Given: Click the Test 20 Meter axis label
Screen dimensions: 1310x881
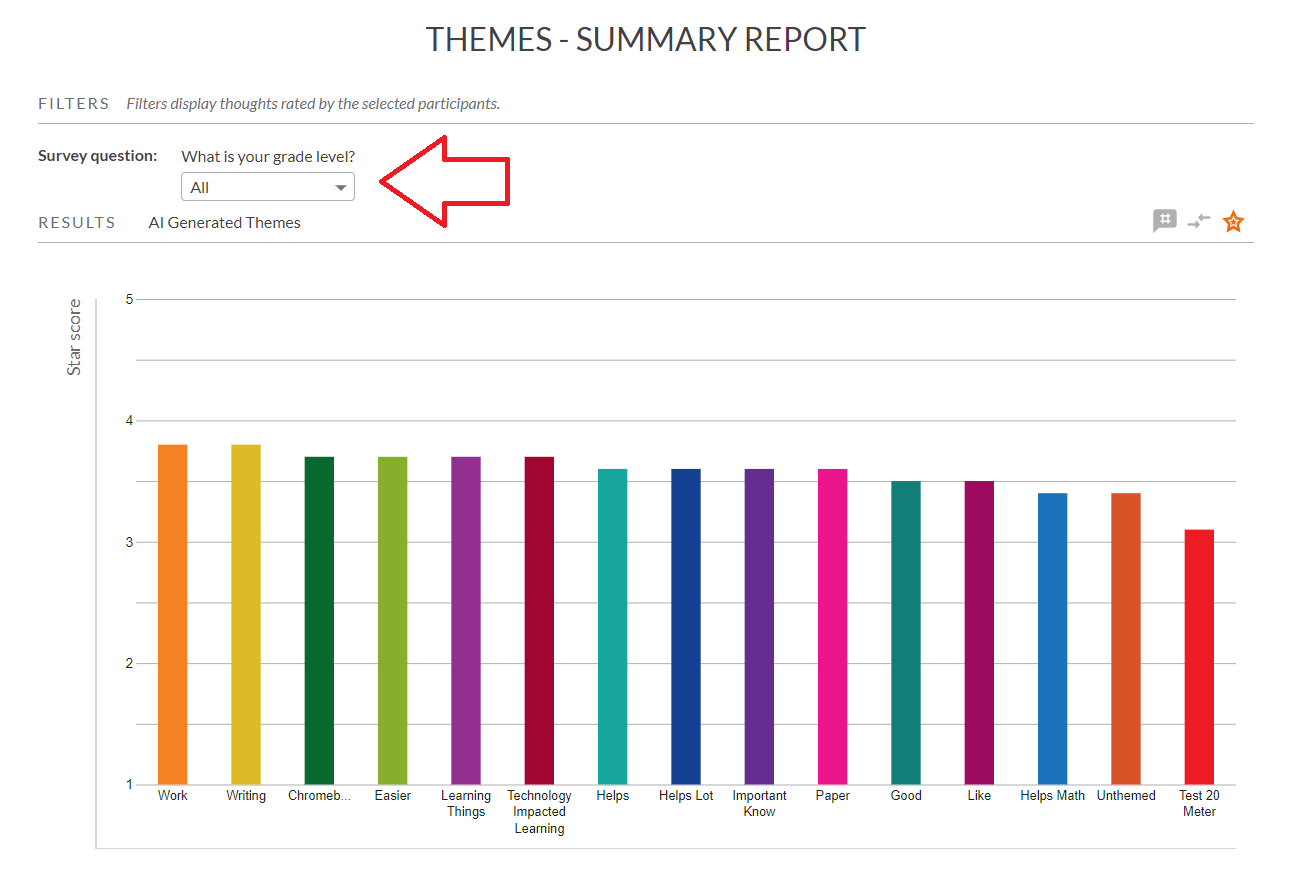Looking at the screenshot, I should tap(1199, 804).
